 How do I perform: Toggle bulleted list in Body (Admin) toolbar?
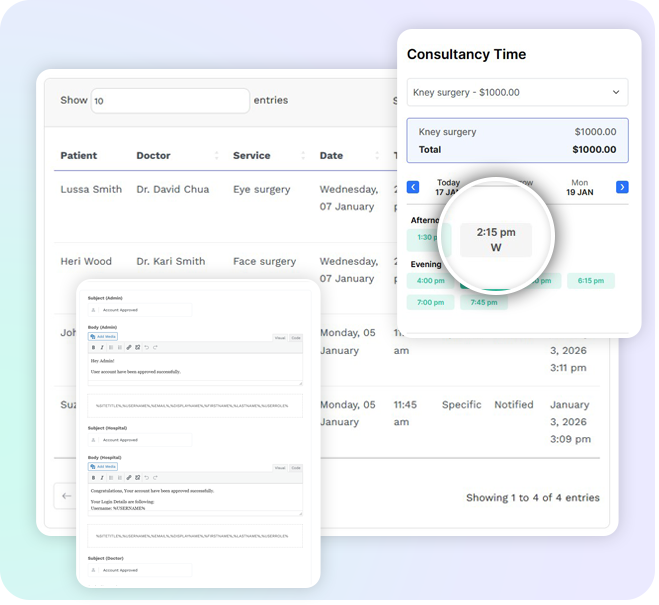111,347
